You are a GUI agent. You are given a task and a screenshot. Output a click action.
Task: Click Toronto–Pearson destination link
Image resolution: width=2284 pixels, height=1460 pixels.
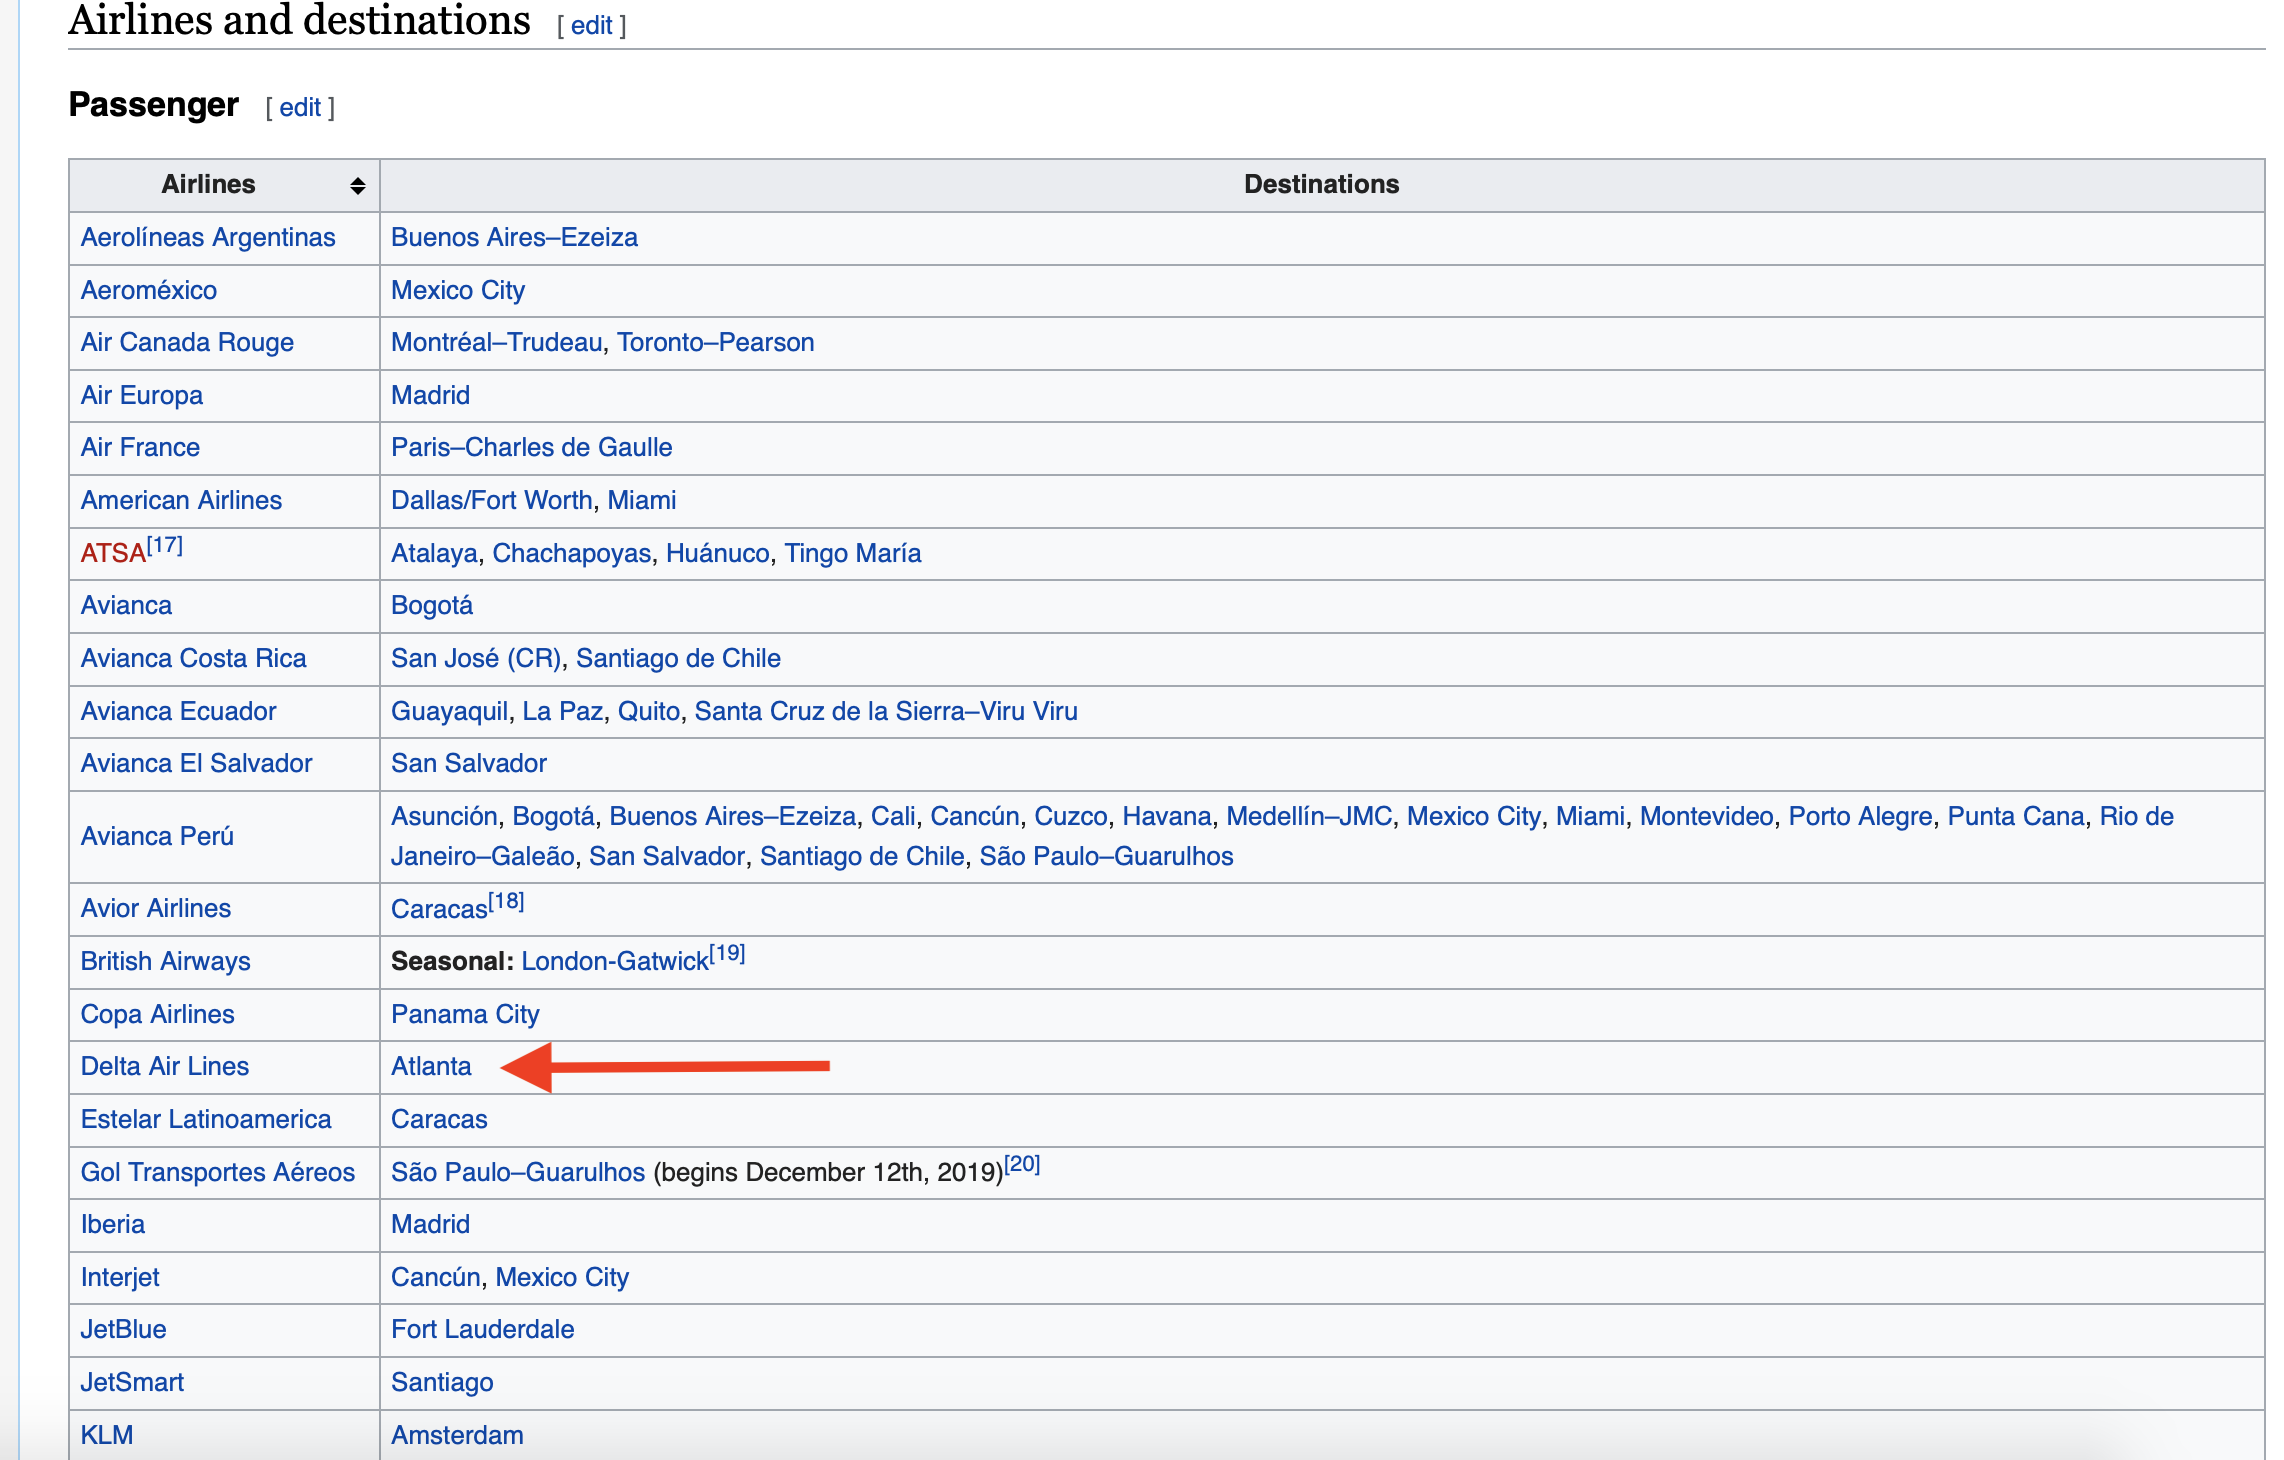(715, 343)
